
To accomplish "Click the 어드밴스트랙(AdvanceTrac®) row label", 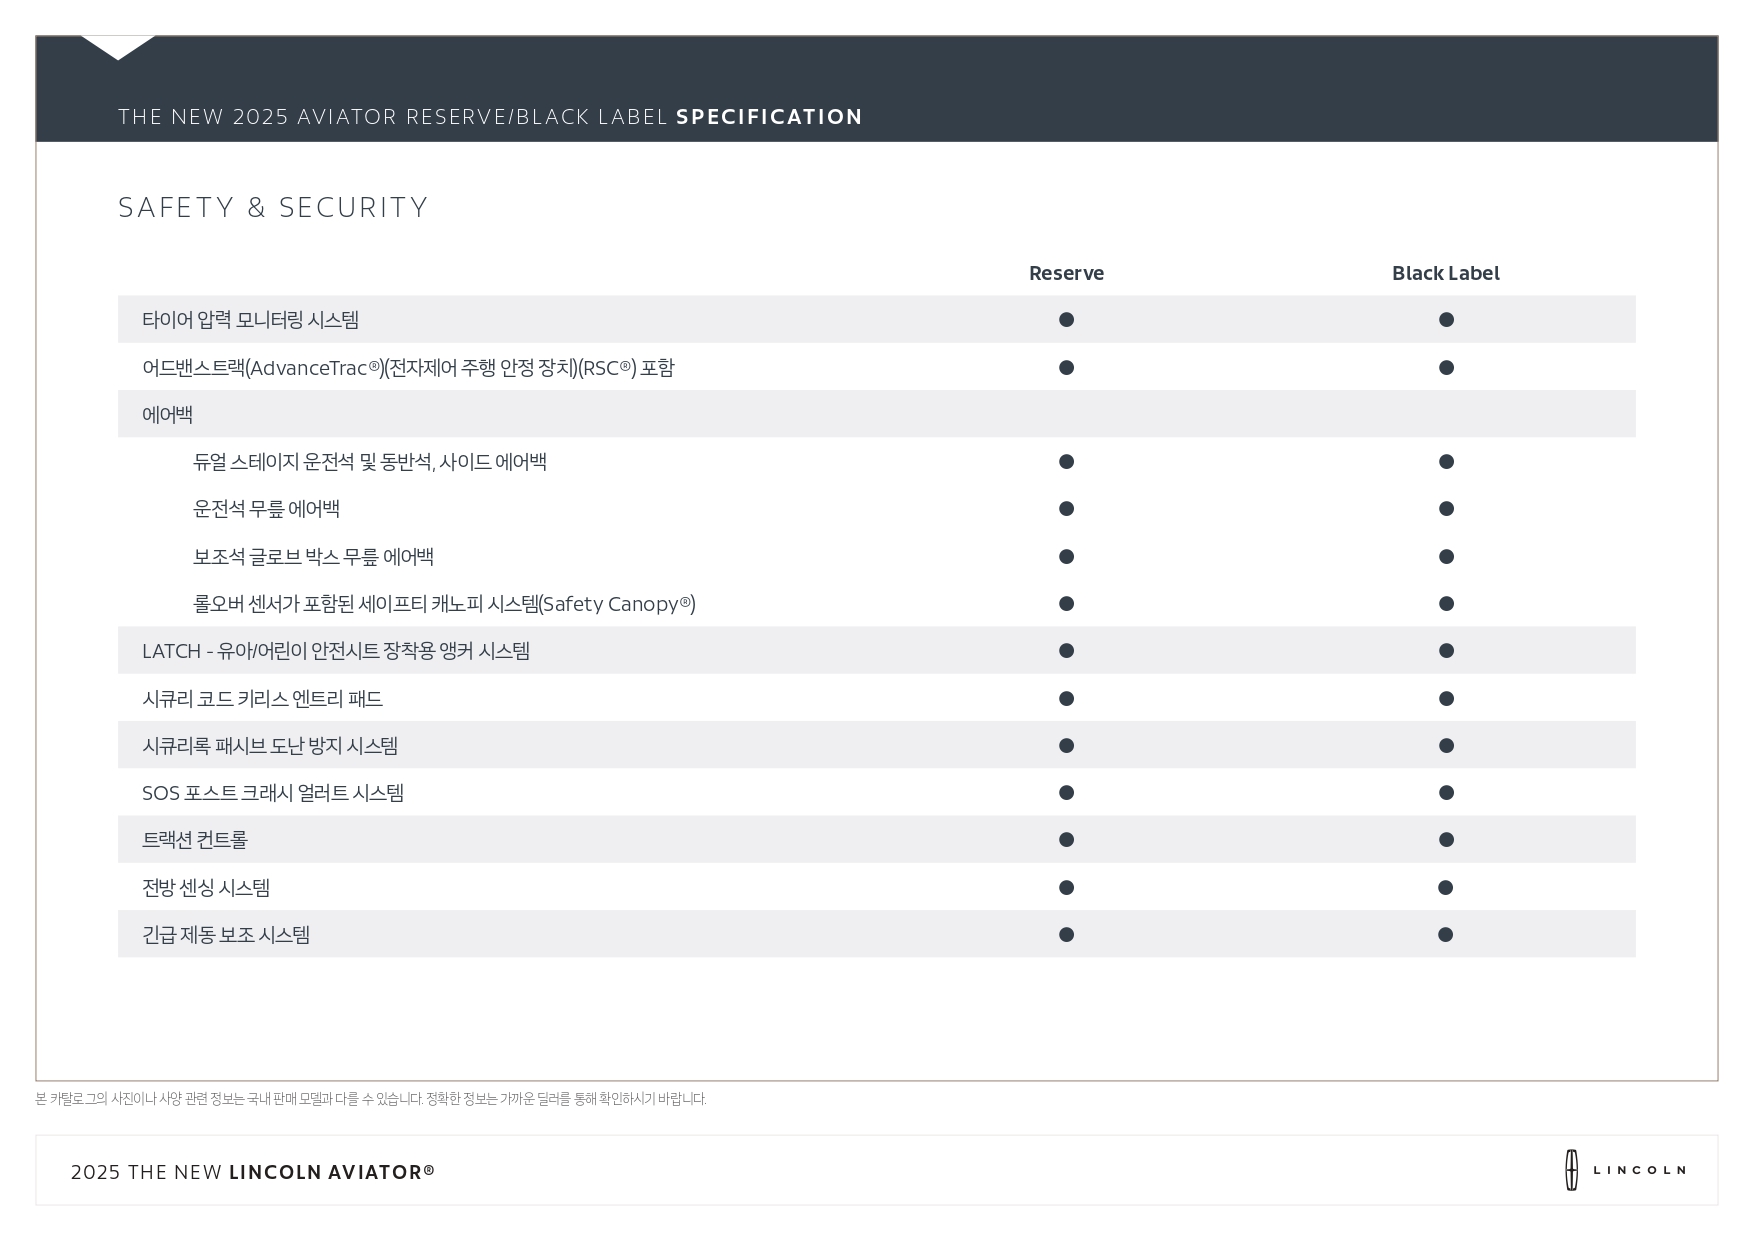I will point(408,368).
